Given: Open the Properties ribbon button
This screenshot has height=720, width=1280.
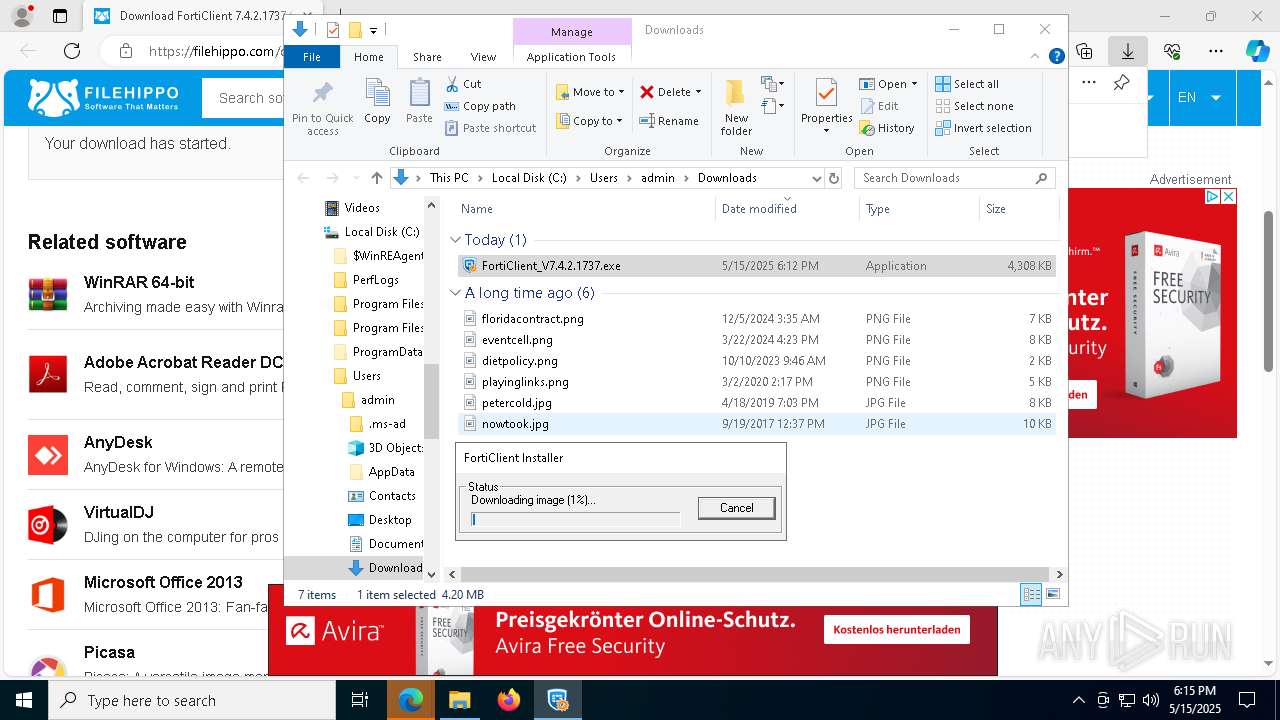Looking at the screenshot, I should [826, 107].
